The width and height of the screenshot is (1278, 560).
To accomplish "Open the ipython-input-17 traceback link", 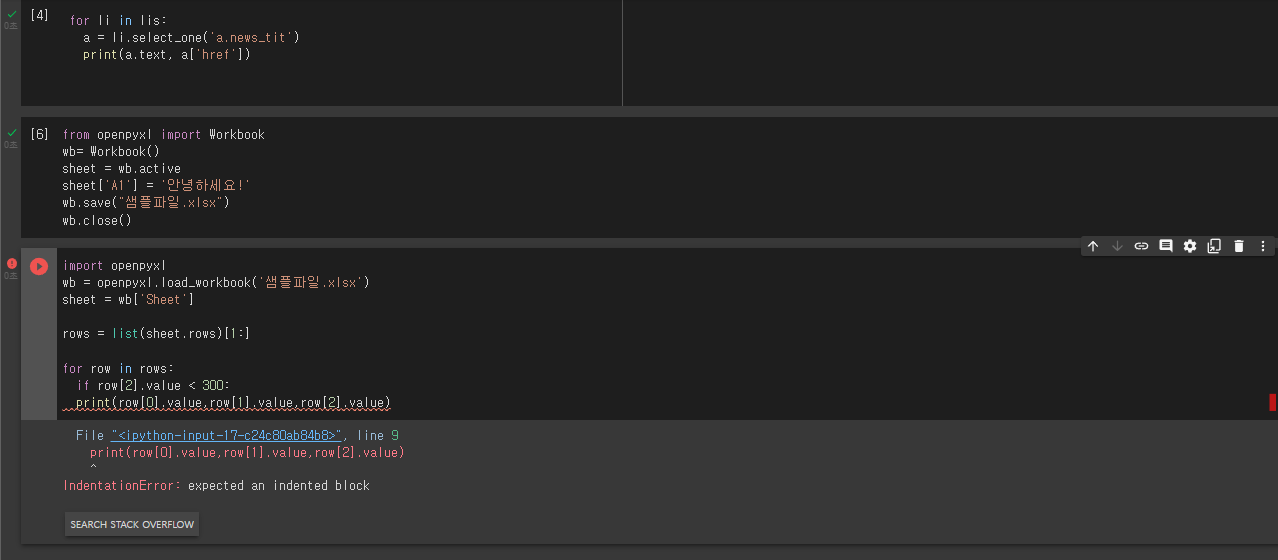I will (227, 436).
